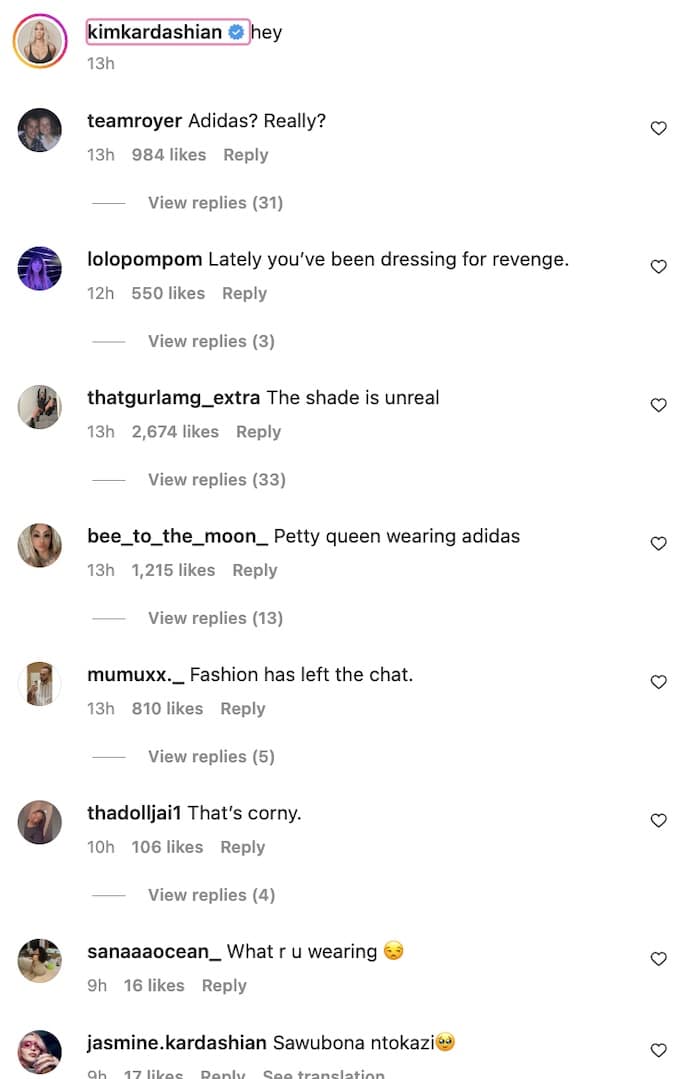Expand View replies (33) under thatgurlamg_extra
680x1079 pixels.
pyautogui.click(x=217, y=480)
